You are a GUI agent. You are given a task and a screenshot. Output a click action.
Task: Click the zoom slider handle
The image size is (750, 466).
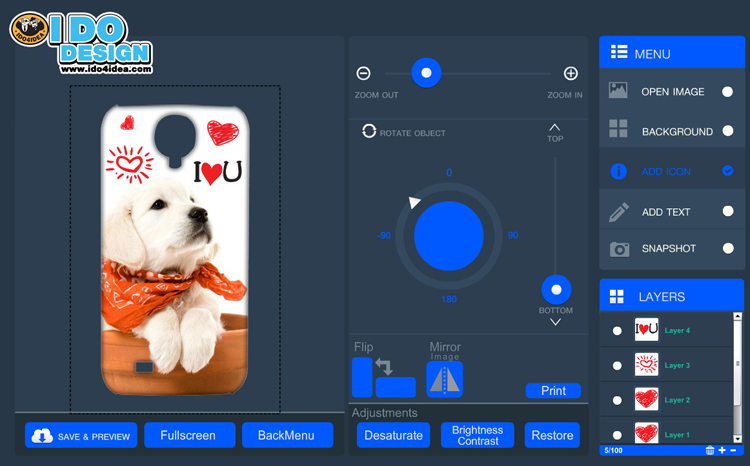[x=426, y=73]
